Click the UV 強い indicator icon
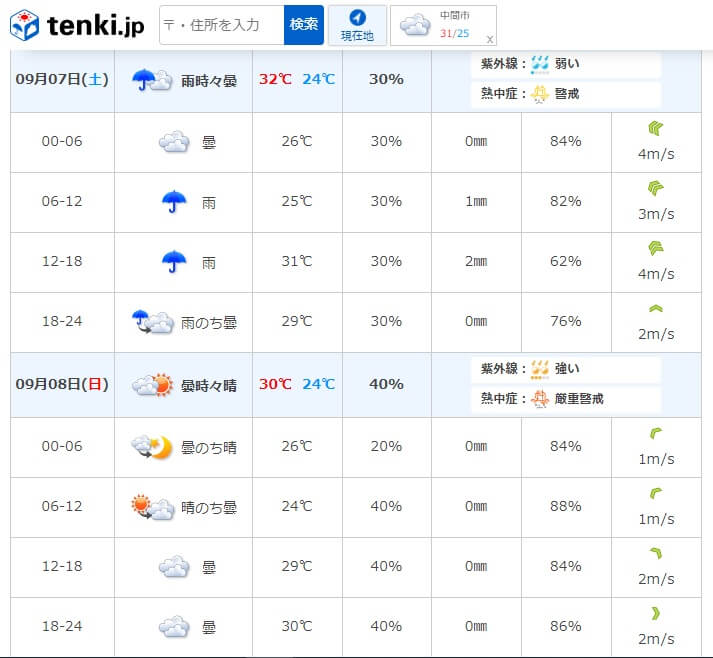The image size is (713, 658). (x=540, y=369)
